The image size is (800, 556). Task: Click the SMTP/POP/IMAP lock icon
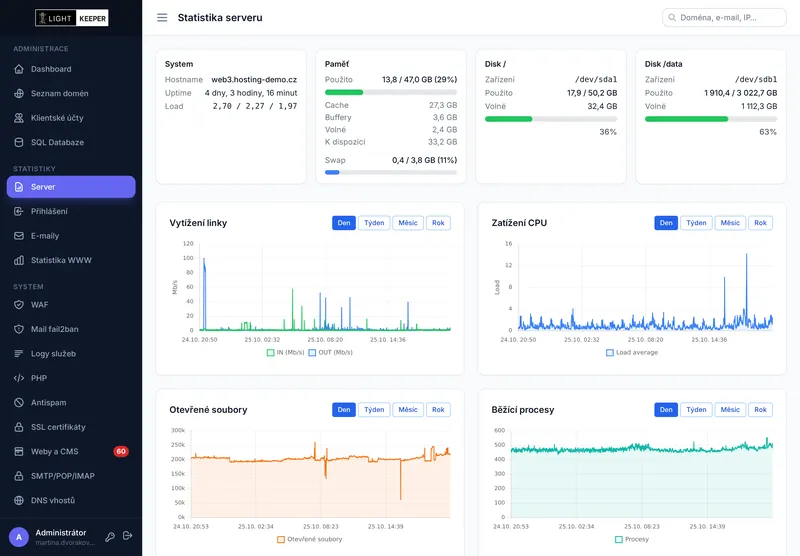tap(19, 476)
